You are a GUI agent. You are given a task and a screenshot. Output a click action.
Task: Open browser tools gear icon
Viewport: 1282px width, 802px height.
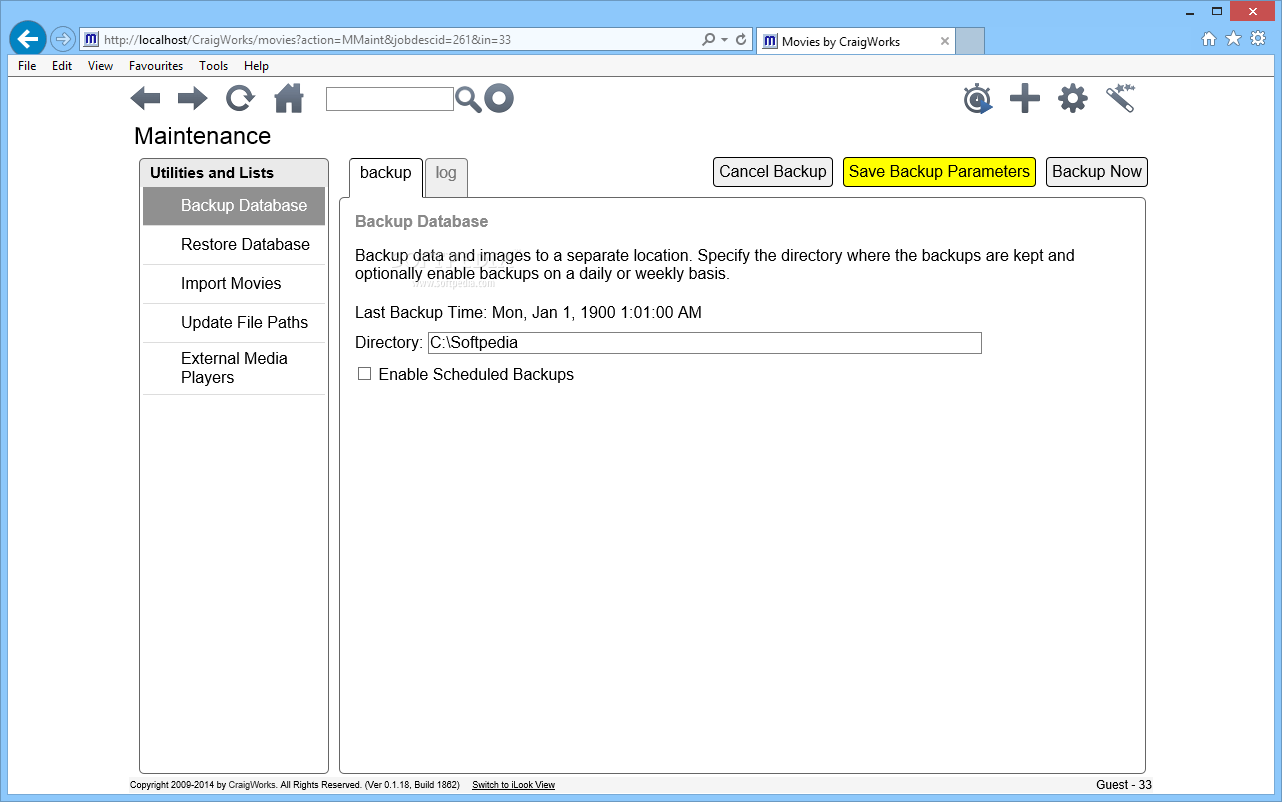(1258, 39)
